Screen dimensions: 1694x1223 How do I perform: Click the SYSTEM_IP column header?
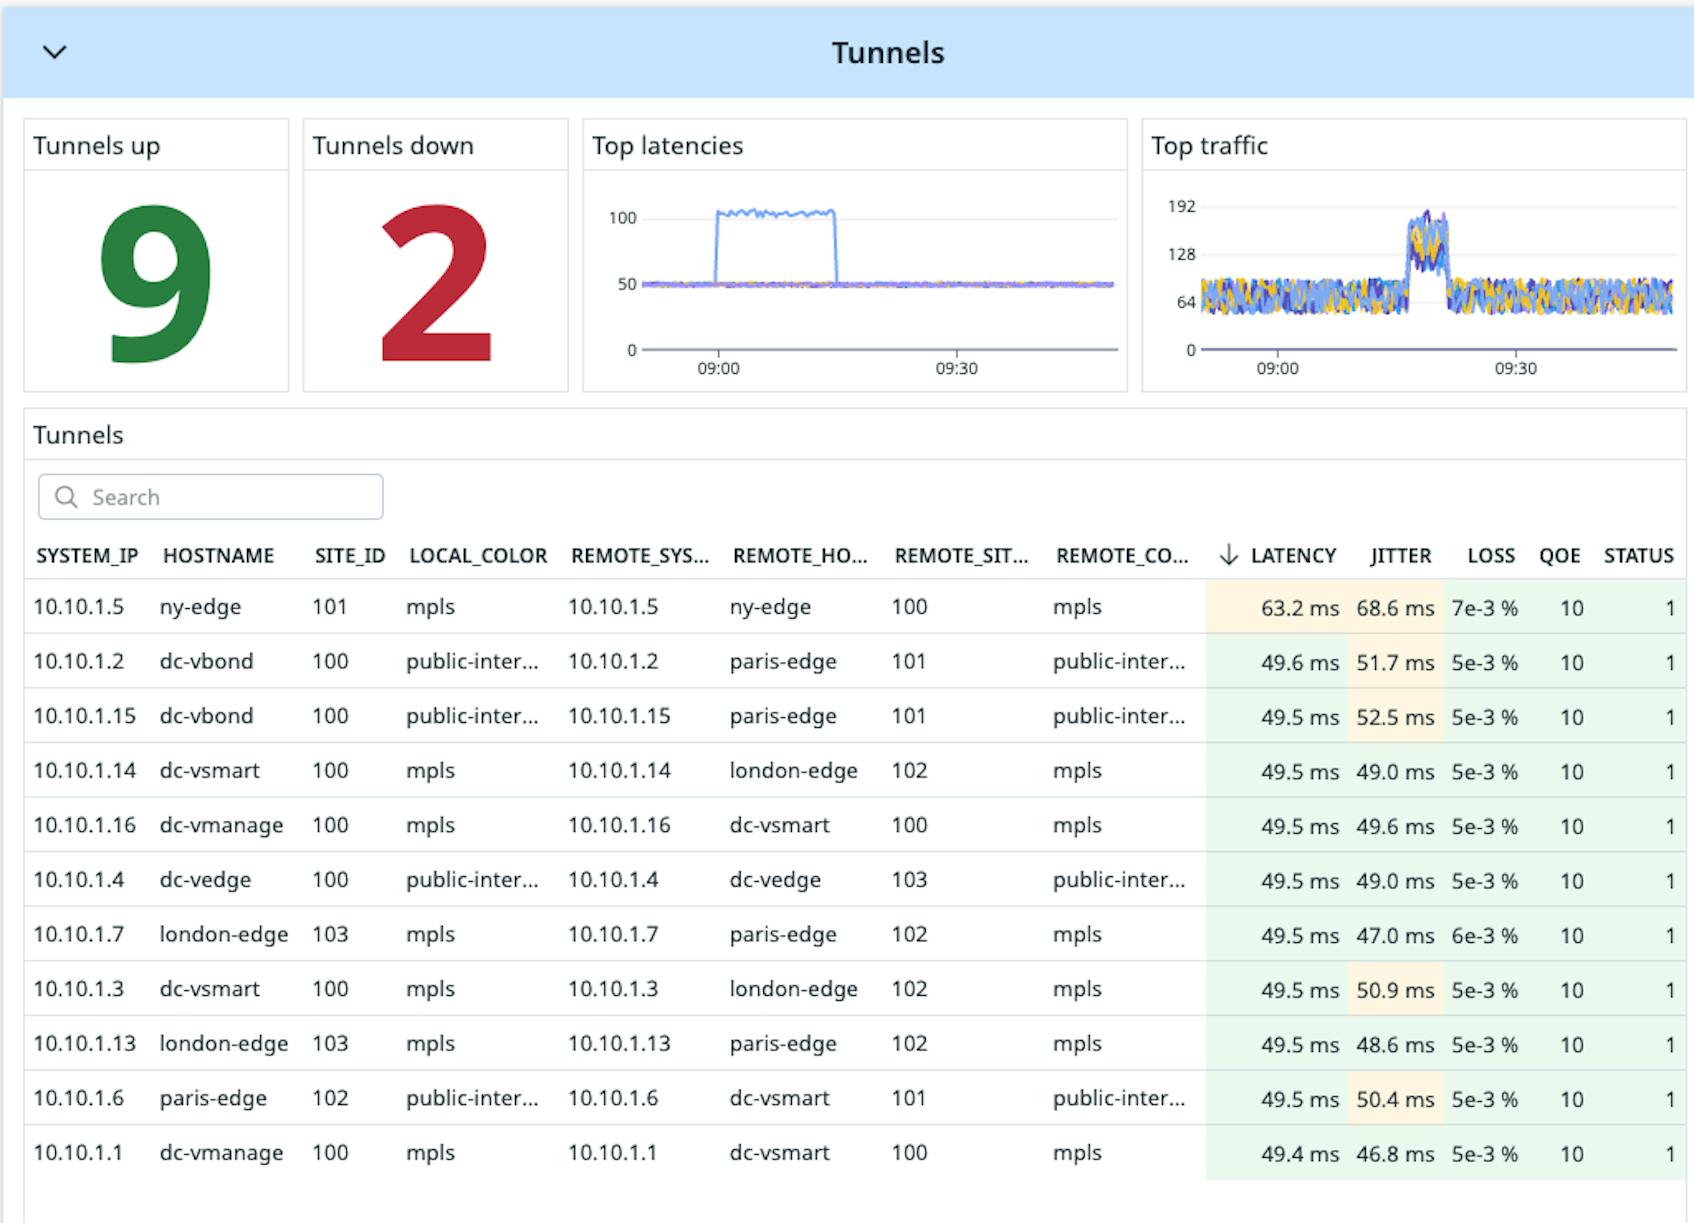(86, 555)
